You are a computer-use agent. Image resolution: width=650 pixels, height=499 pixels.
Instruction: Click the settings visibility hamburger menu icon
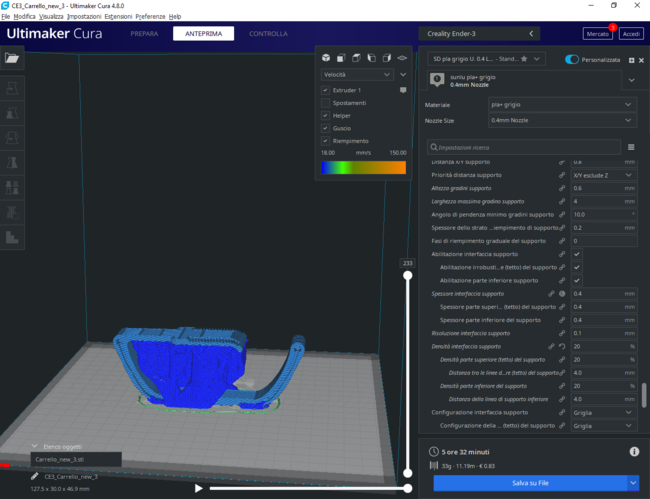point(631,147)
